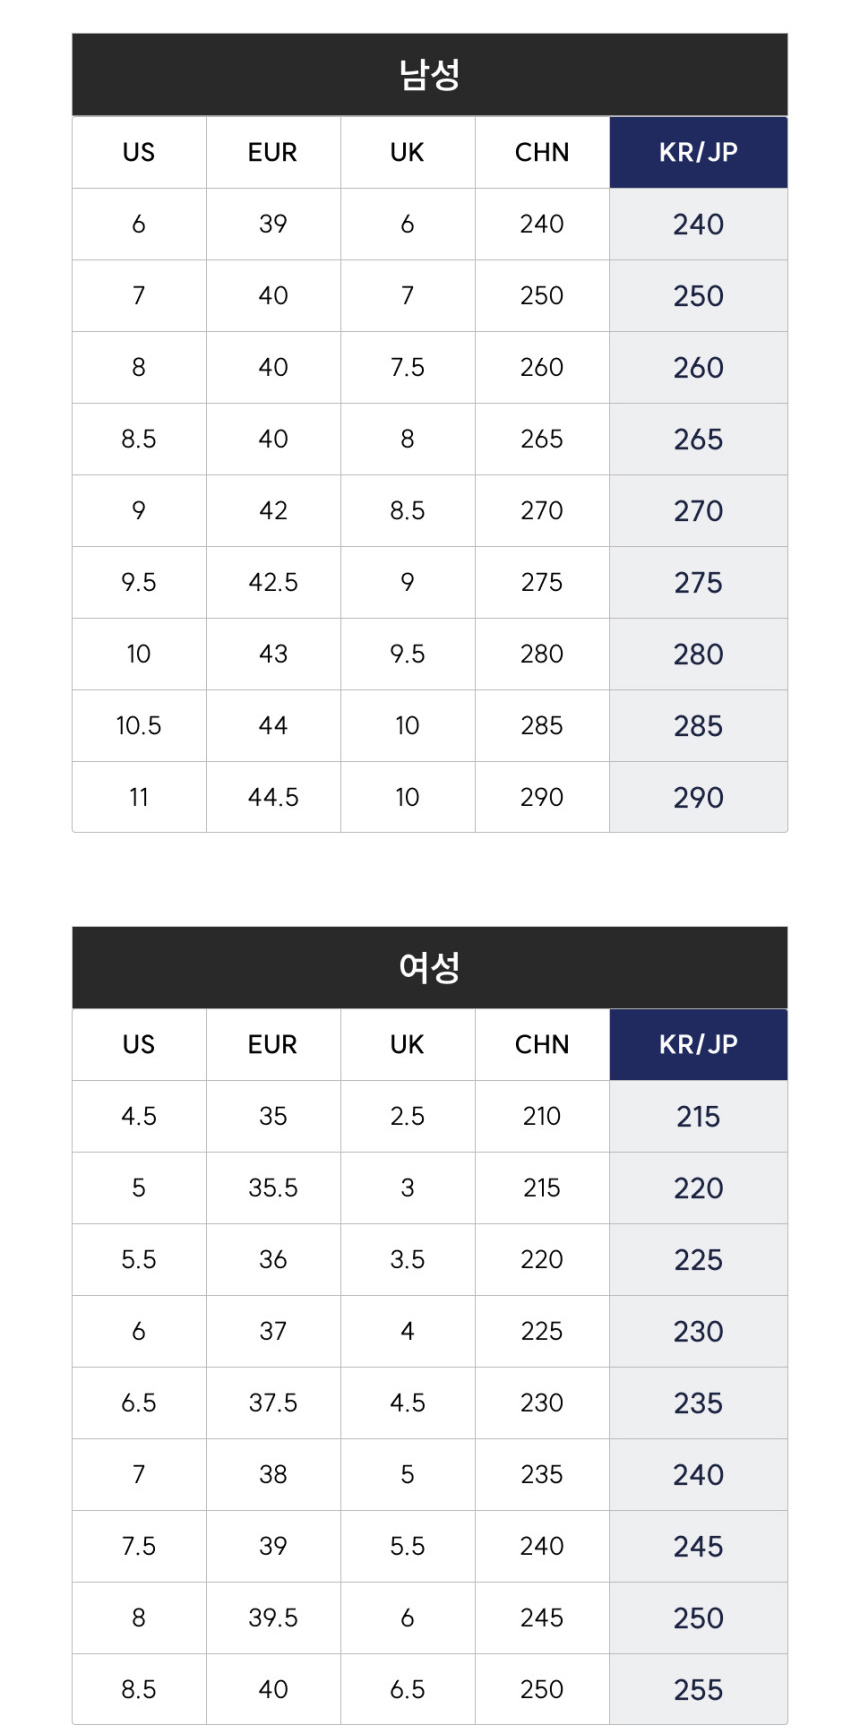
Task: Click the US 10.5 cell
Action: pos(139,725)
